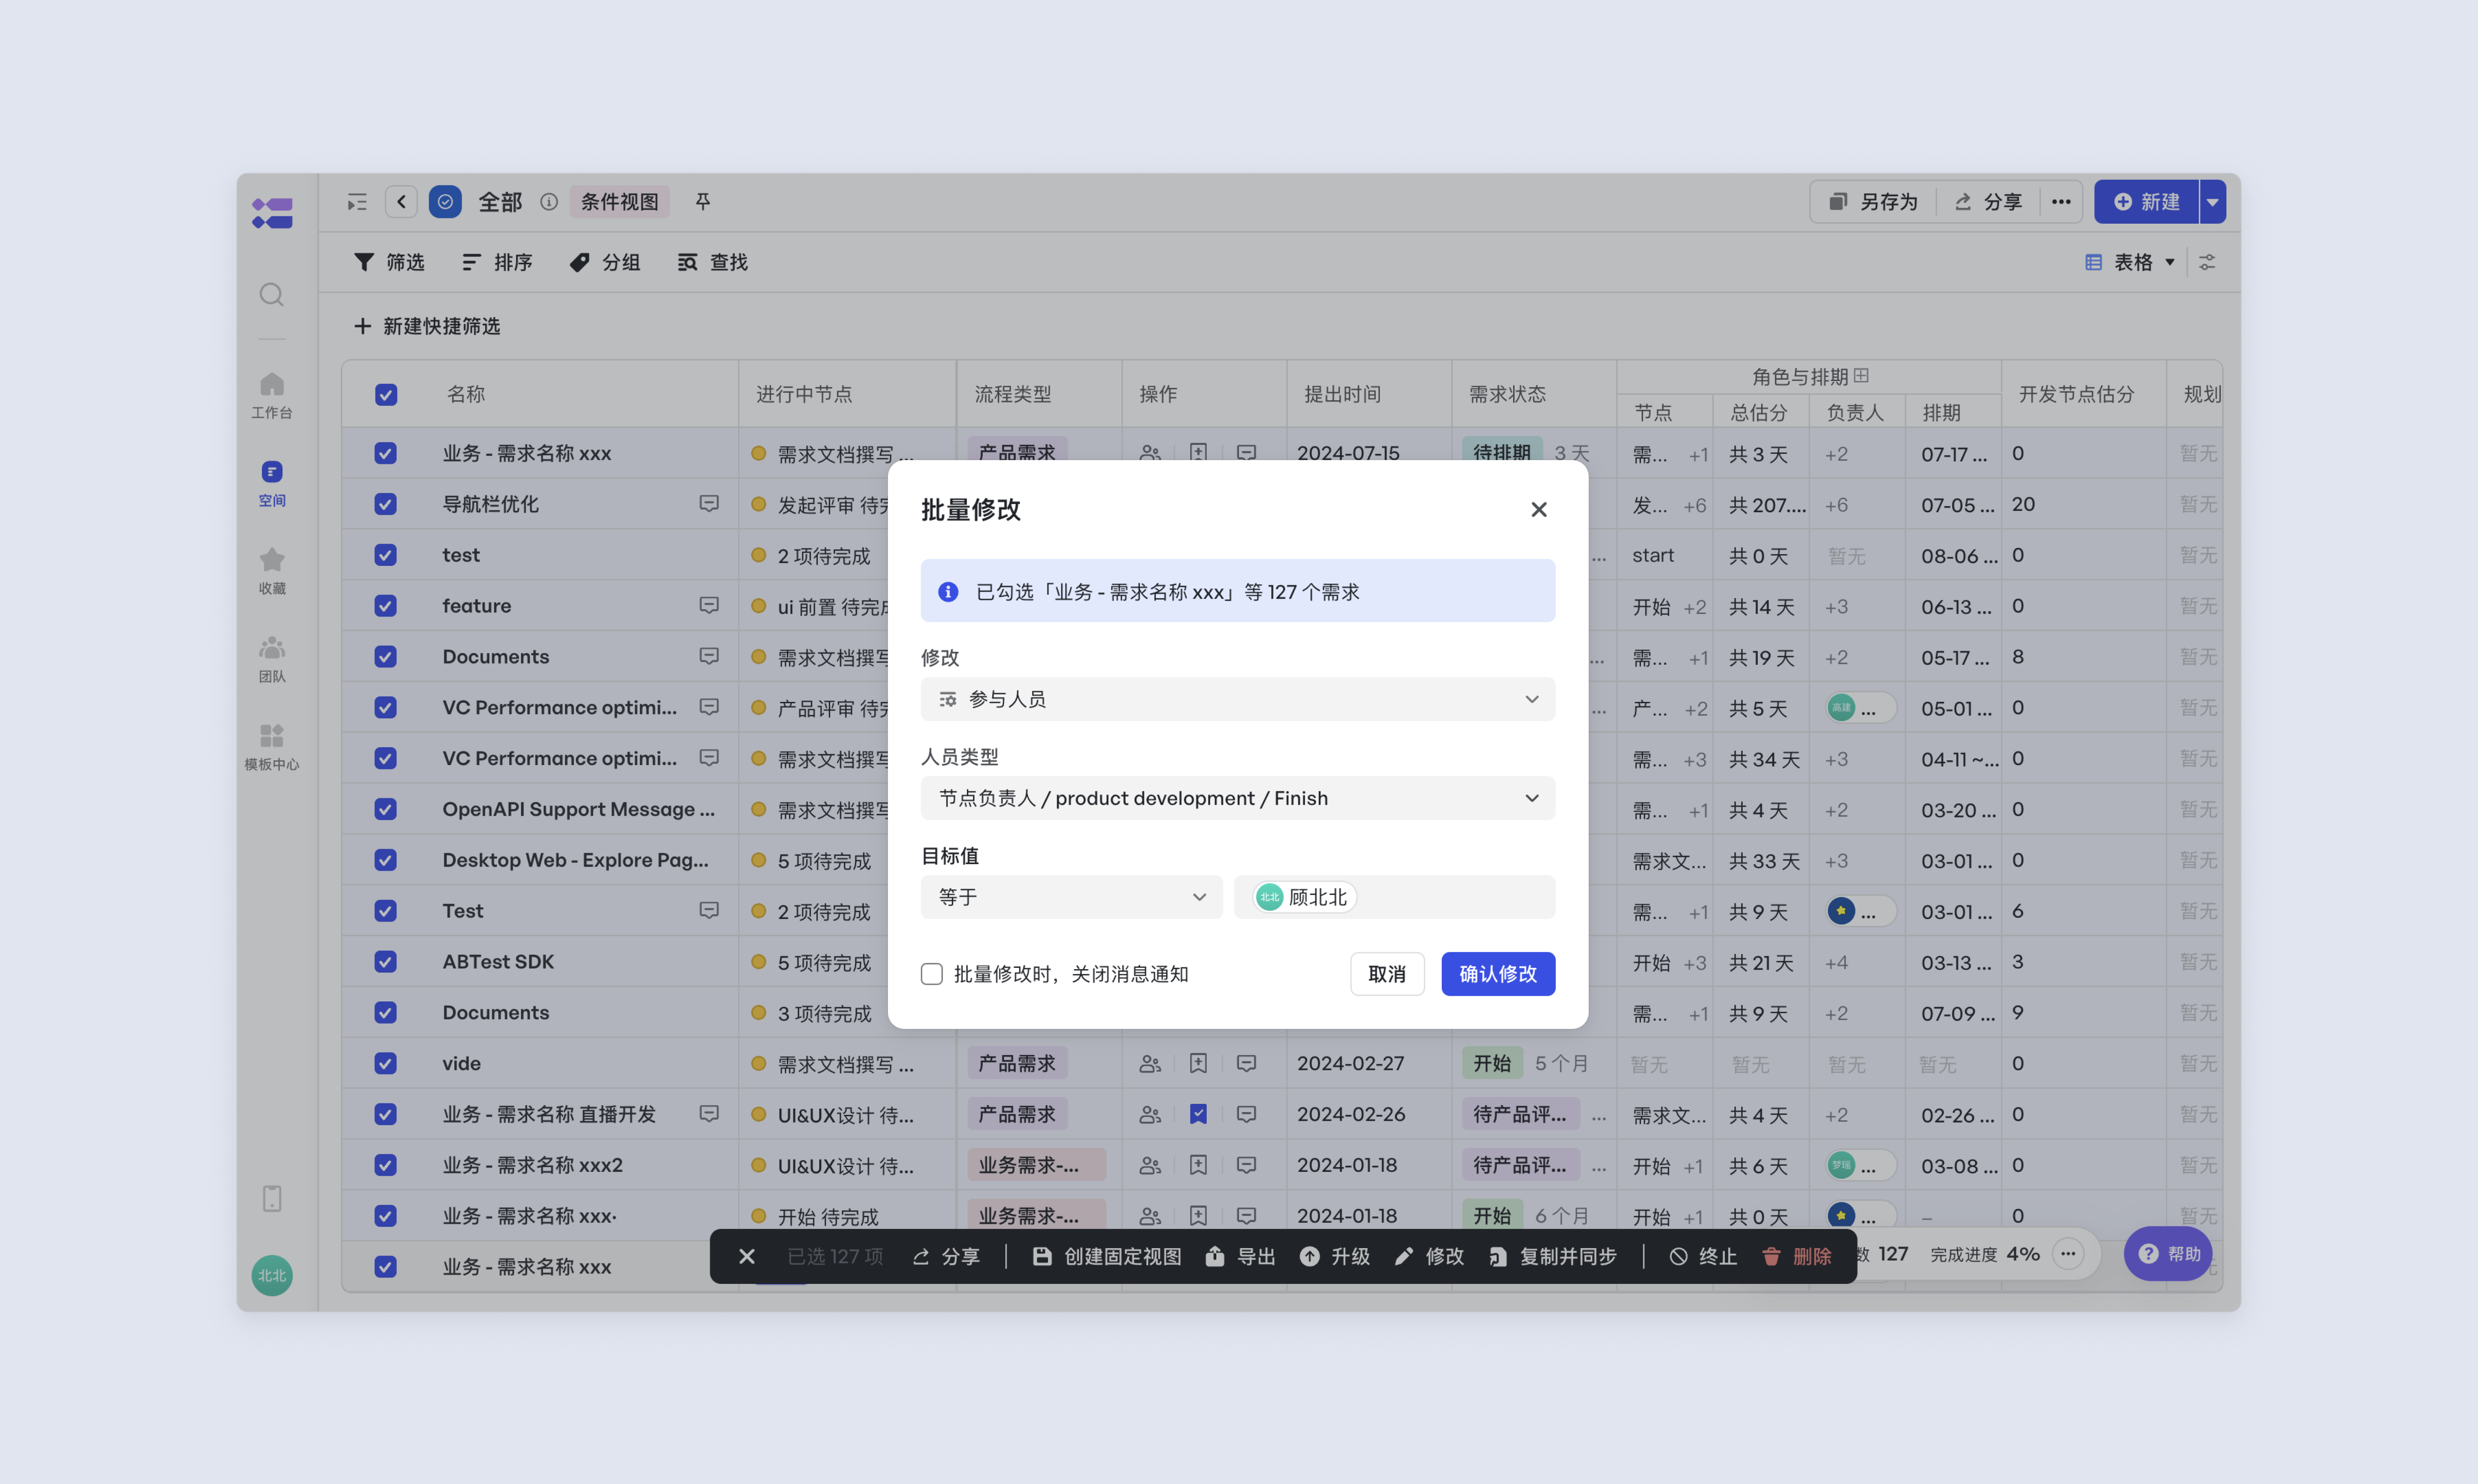
Task: Click 删除 in the bottom action bar
Action: 1797,1256
